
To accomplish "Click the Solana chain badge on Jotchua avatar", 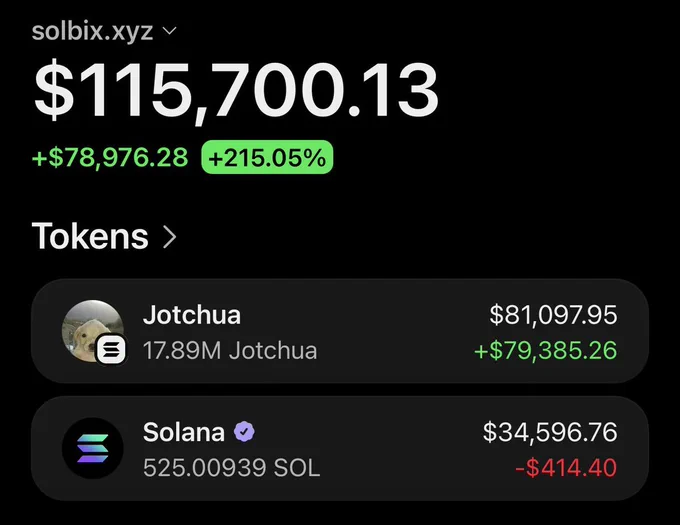I will [111, 349].
